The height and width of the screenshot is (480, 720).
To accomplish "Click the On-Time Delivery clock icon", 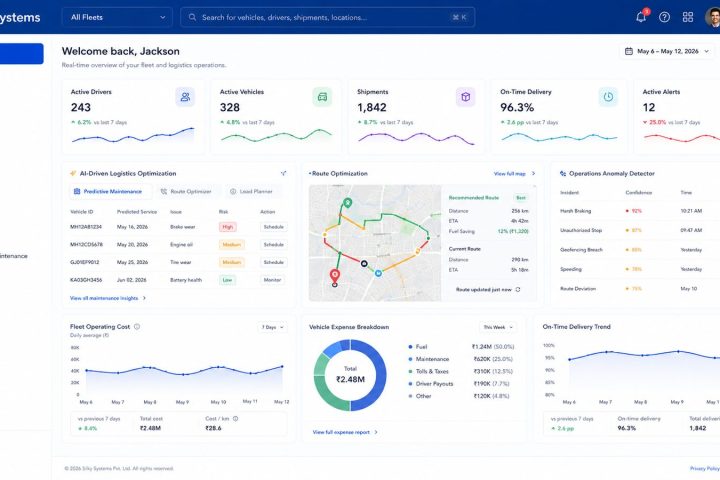I will coord(608,97).
